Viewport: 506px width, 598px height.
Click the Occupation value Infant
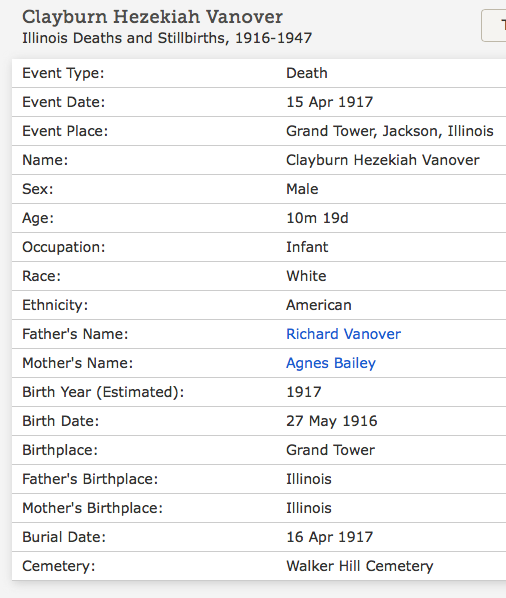click(x=307, y=247)
